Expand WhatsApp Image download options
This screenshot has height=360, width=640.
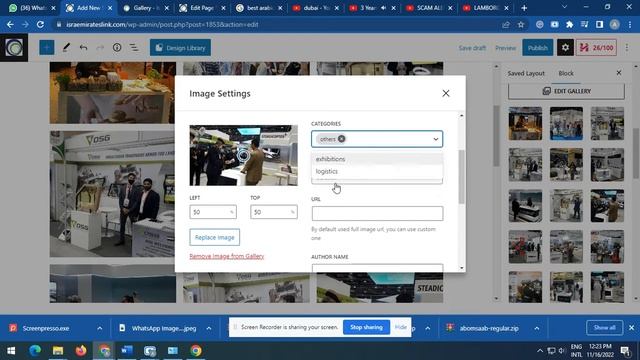209,328
